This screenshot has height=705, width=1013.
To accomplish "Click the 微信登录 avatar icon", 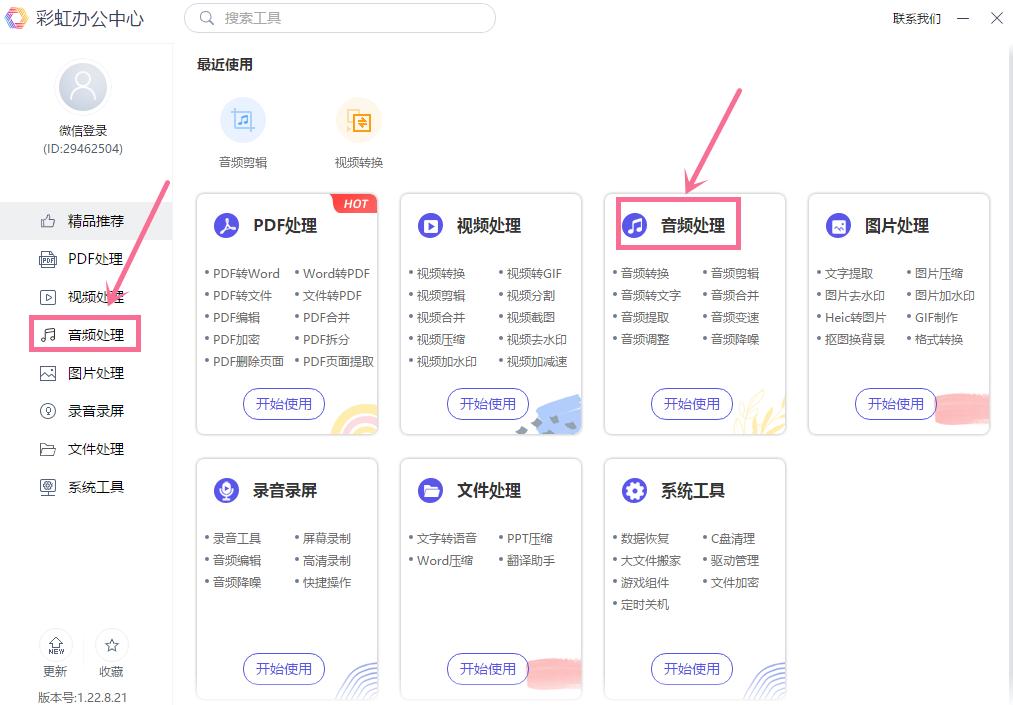I will 81,86.
